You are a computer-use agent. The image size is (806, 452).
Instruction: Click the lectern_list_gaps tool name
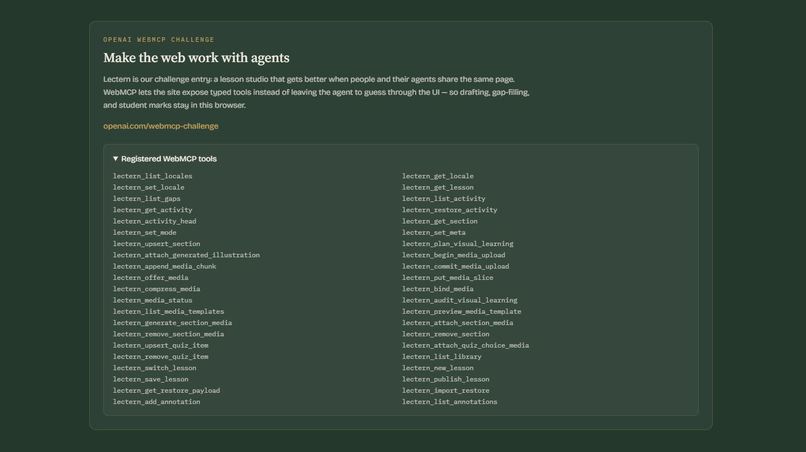(146, 198)
